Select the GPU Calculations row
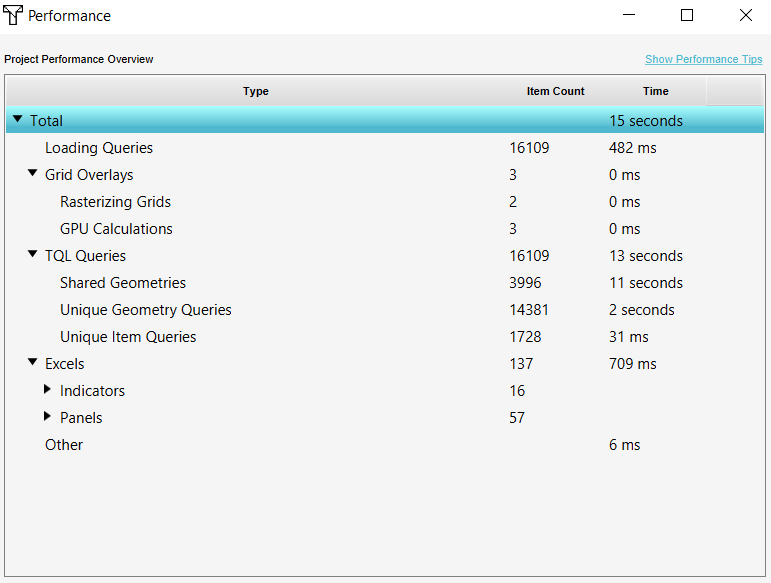The width and height of the screenshot is (771, 583). (x=116, y=229)
